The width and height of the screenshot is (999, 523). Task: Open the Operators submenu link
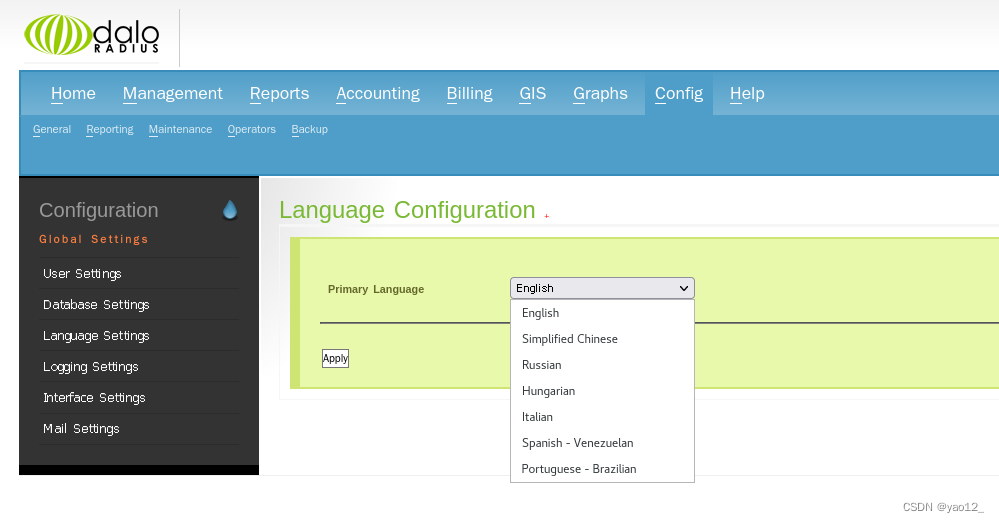pos(252,129)
